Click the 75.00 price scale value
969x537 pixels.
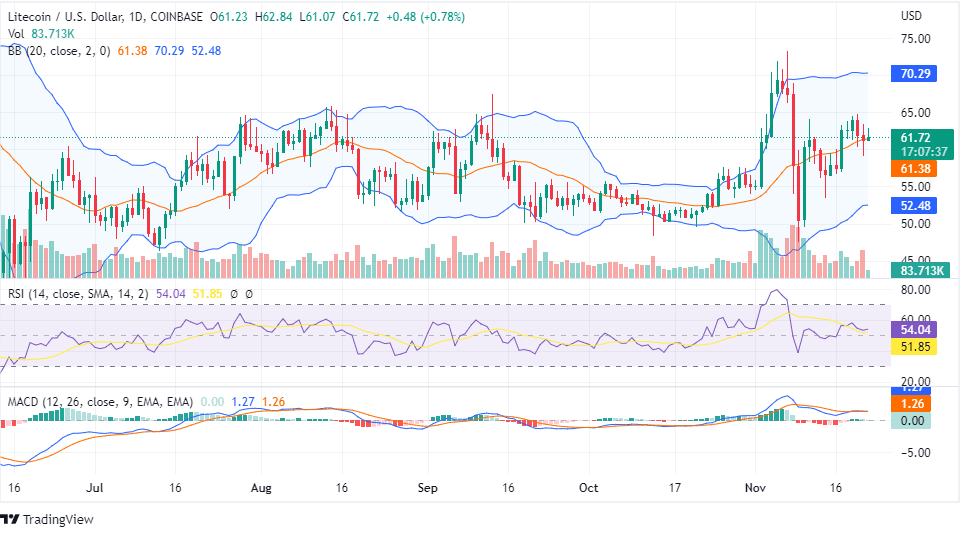(915, 39)
